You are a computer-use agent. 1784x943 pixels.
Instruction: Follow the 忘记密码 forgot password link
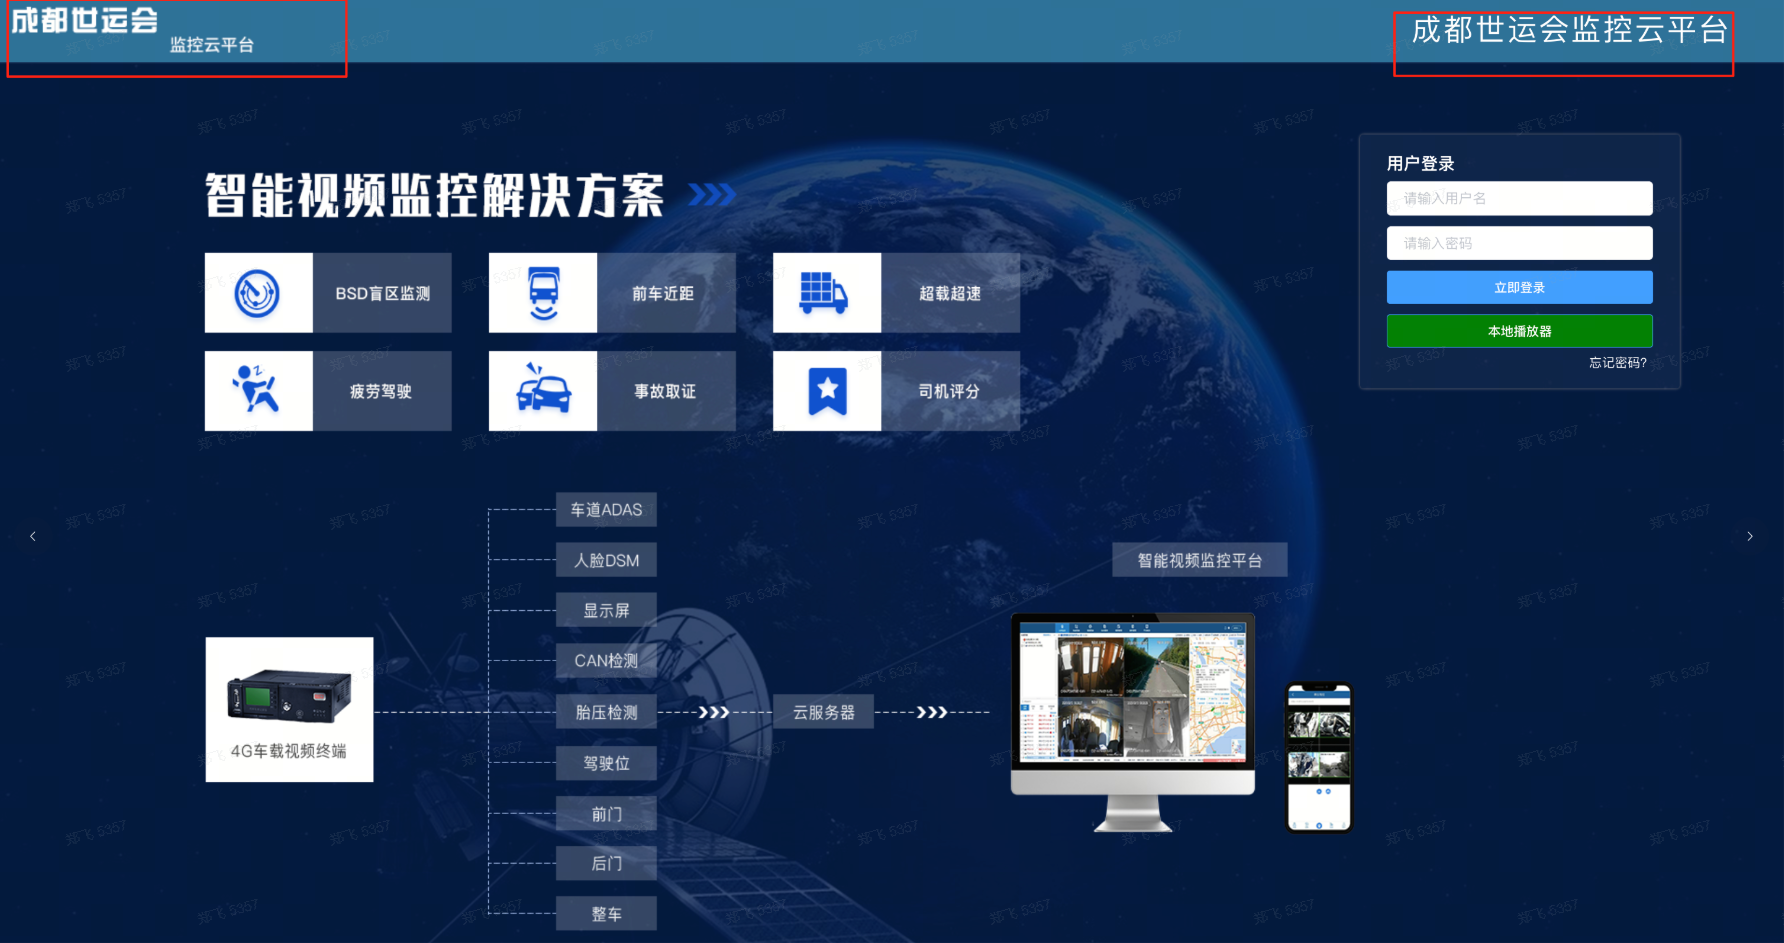pos(1617,363)
